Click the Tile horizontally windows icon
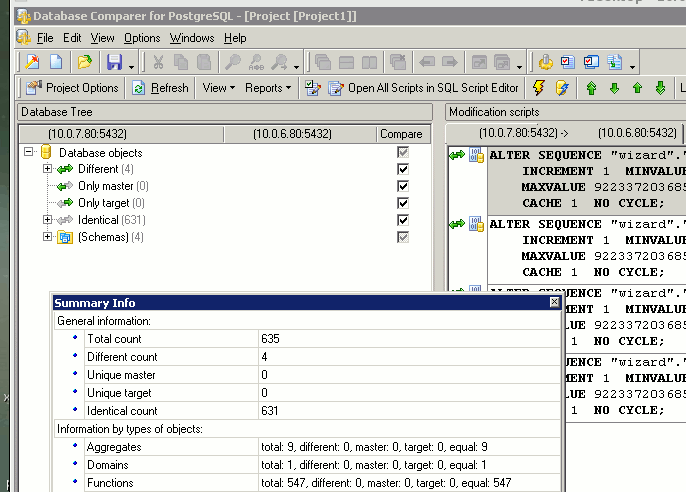This screenshot has width=686, height=492. pos(346,62)
